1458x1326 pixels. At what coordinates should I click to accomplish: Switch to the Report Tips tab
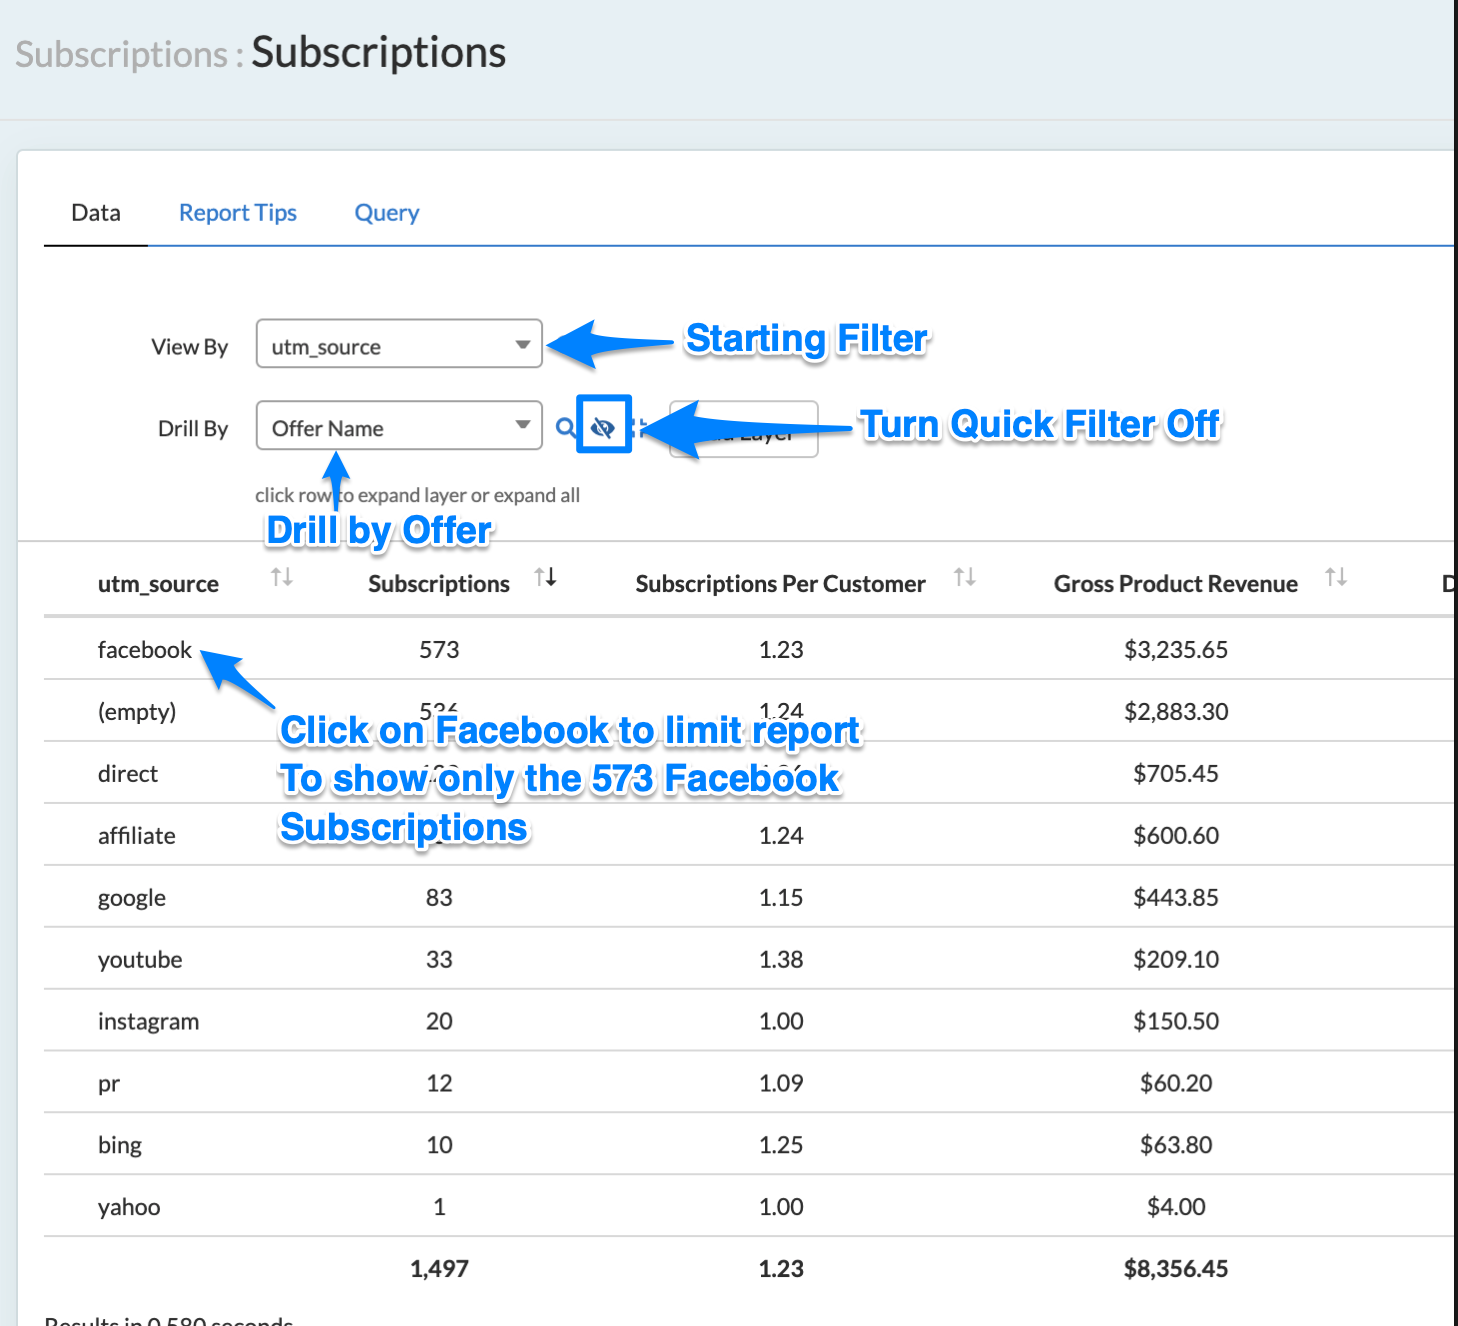[237, 213]
